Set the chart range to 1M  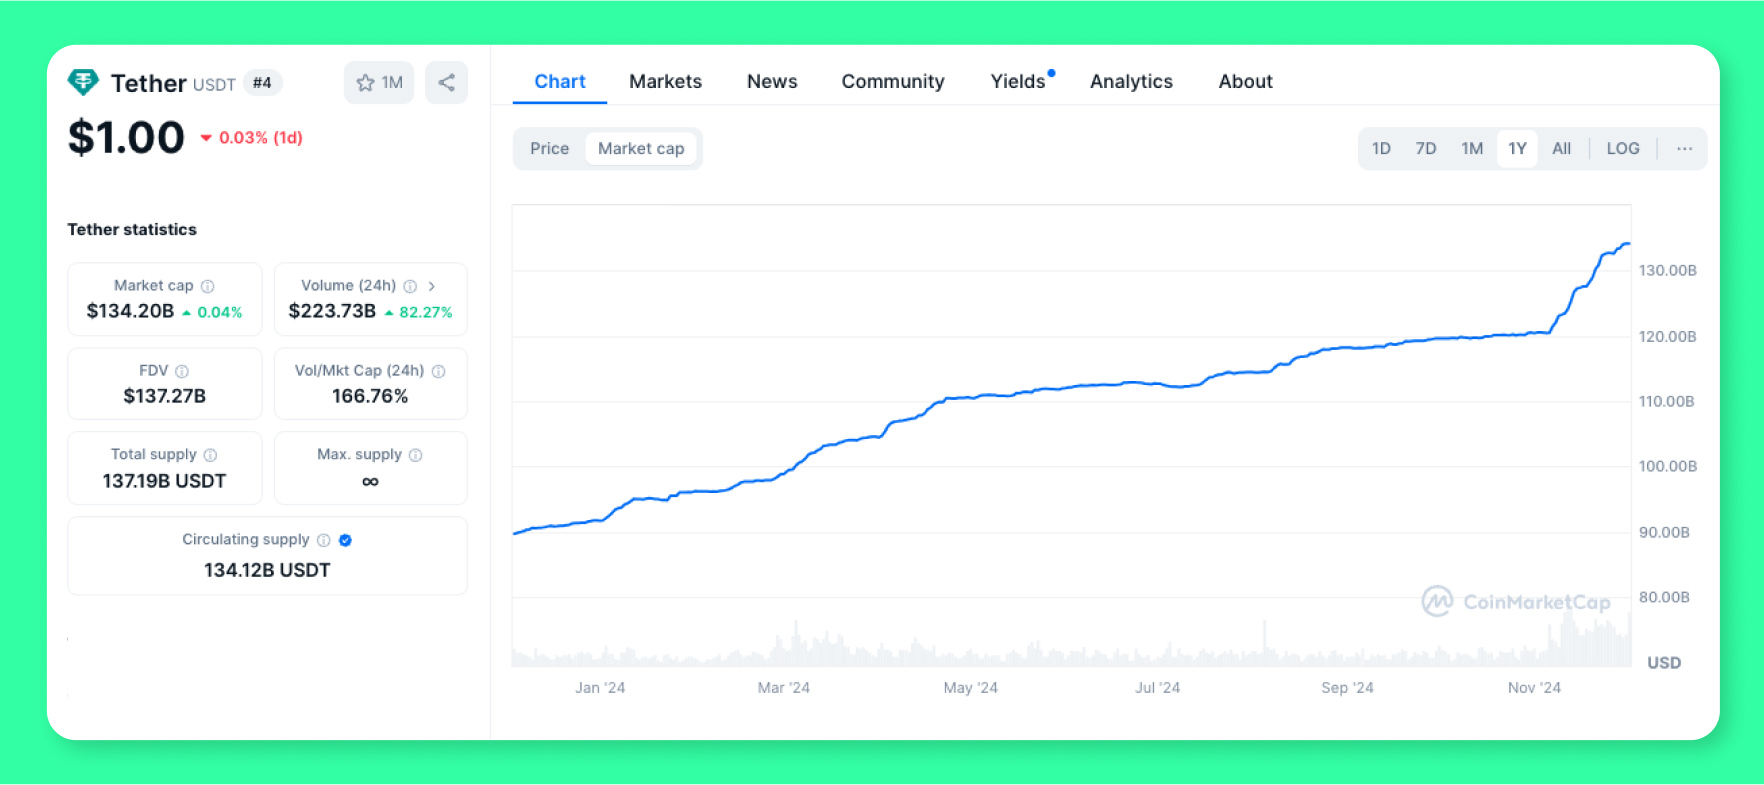[1472, 149]
